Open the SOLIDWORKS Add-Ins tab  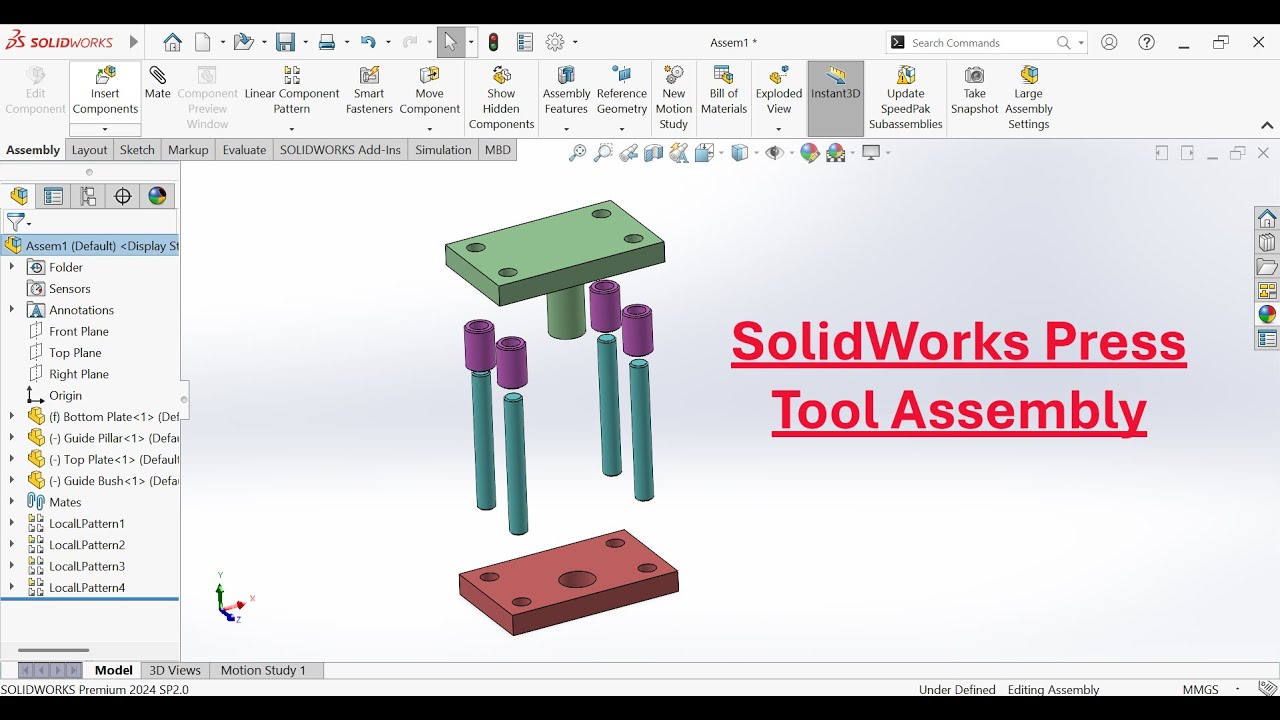pos(340,150)
